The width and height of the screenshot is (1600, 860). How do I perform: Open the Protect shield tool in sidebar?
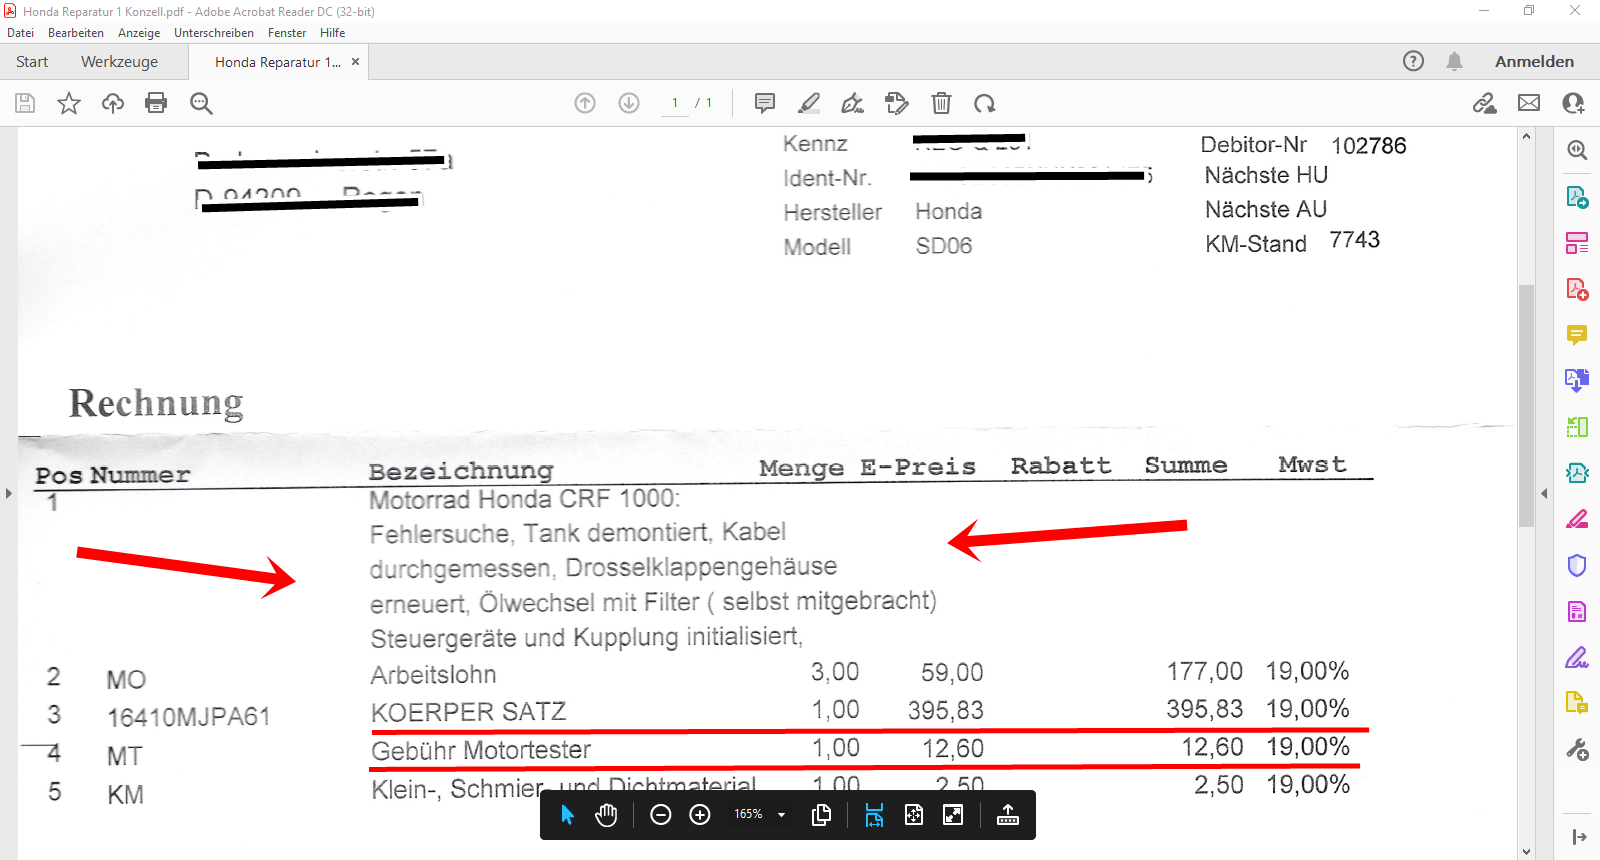1577,565
